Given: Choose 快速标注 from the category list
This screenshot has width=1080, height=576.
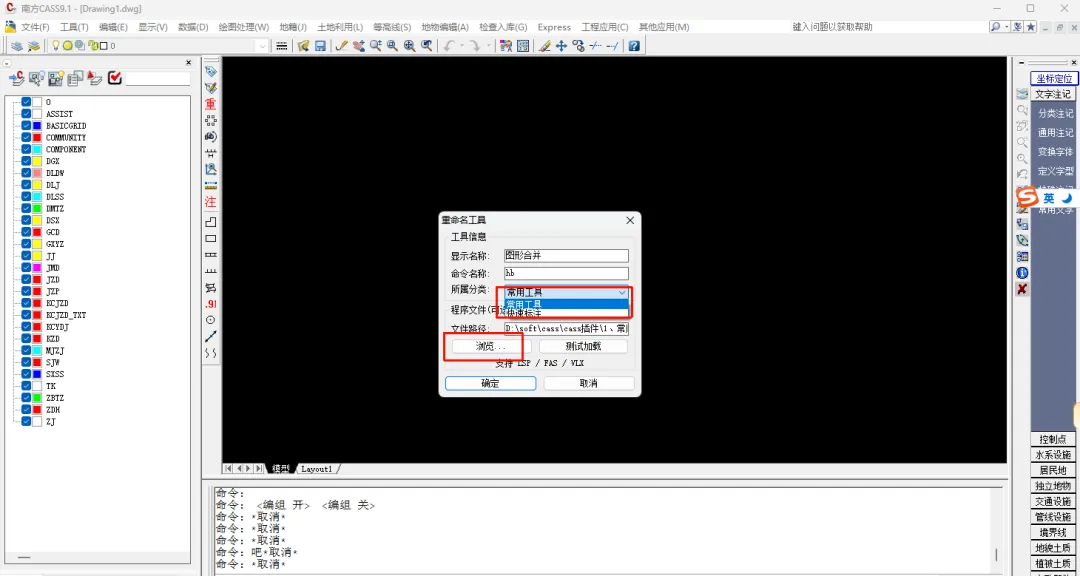Looking at the screenshot, I should pyautogui.click(x=566, y=313).
